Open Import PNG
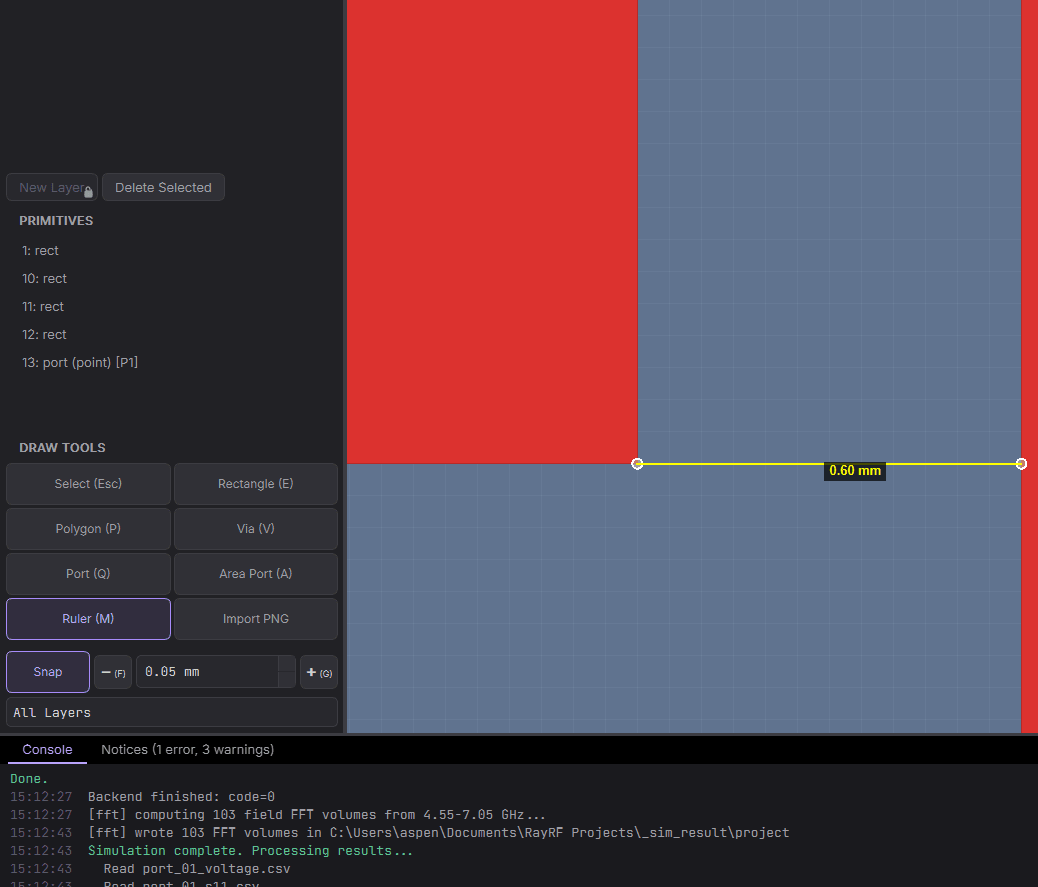Screen dimensions: 1038x887 click(256, 619)
